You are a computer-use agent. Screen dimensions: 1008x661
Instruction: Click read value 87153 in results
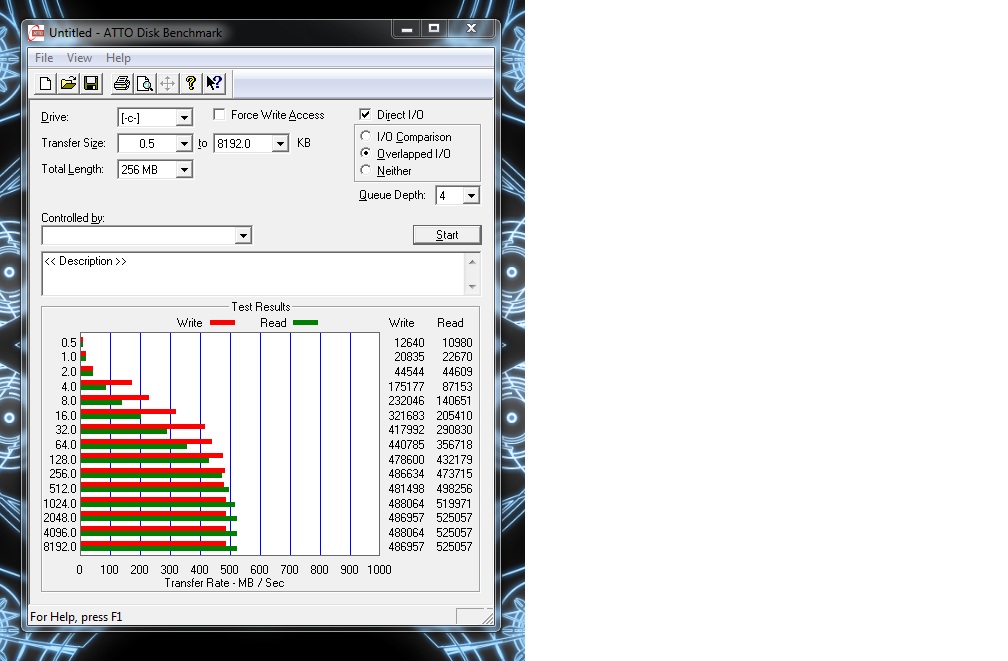(457, 386)
